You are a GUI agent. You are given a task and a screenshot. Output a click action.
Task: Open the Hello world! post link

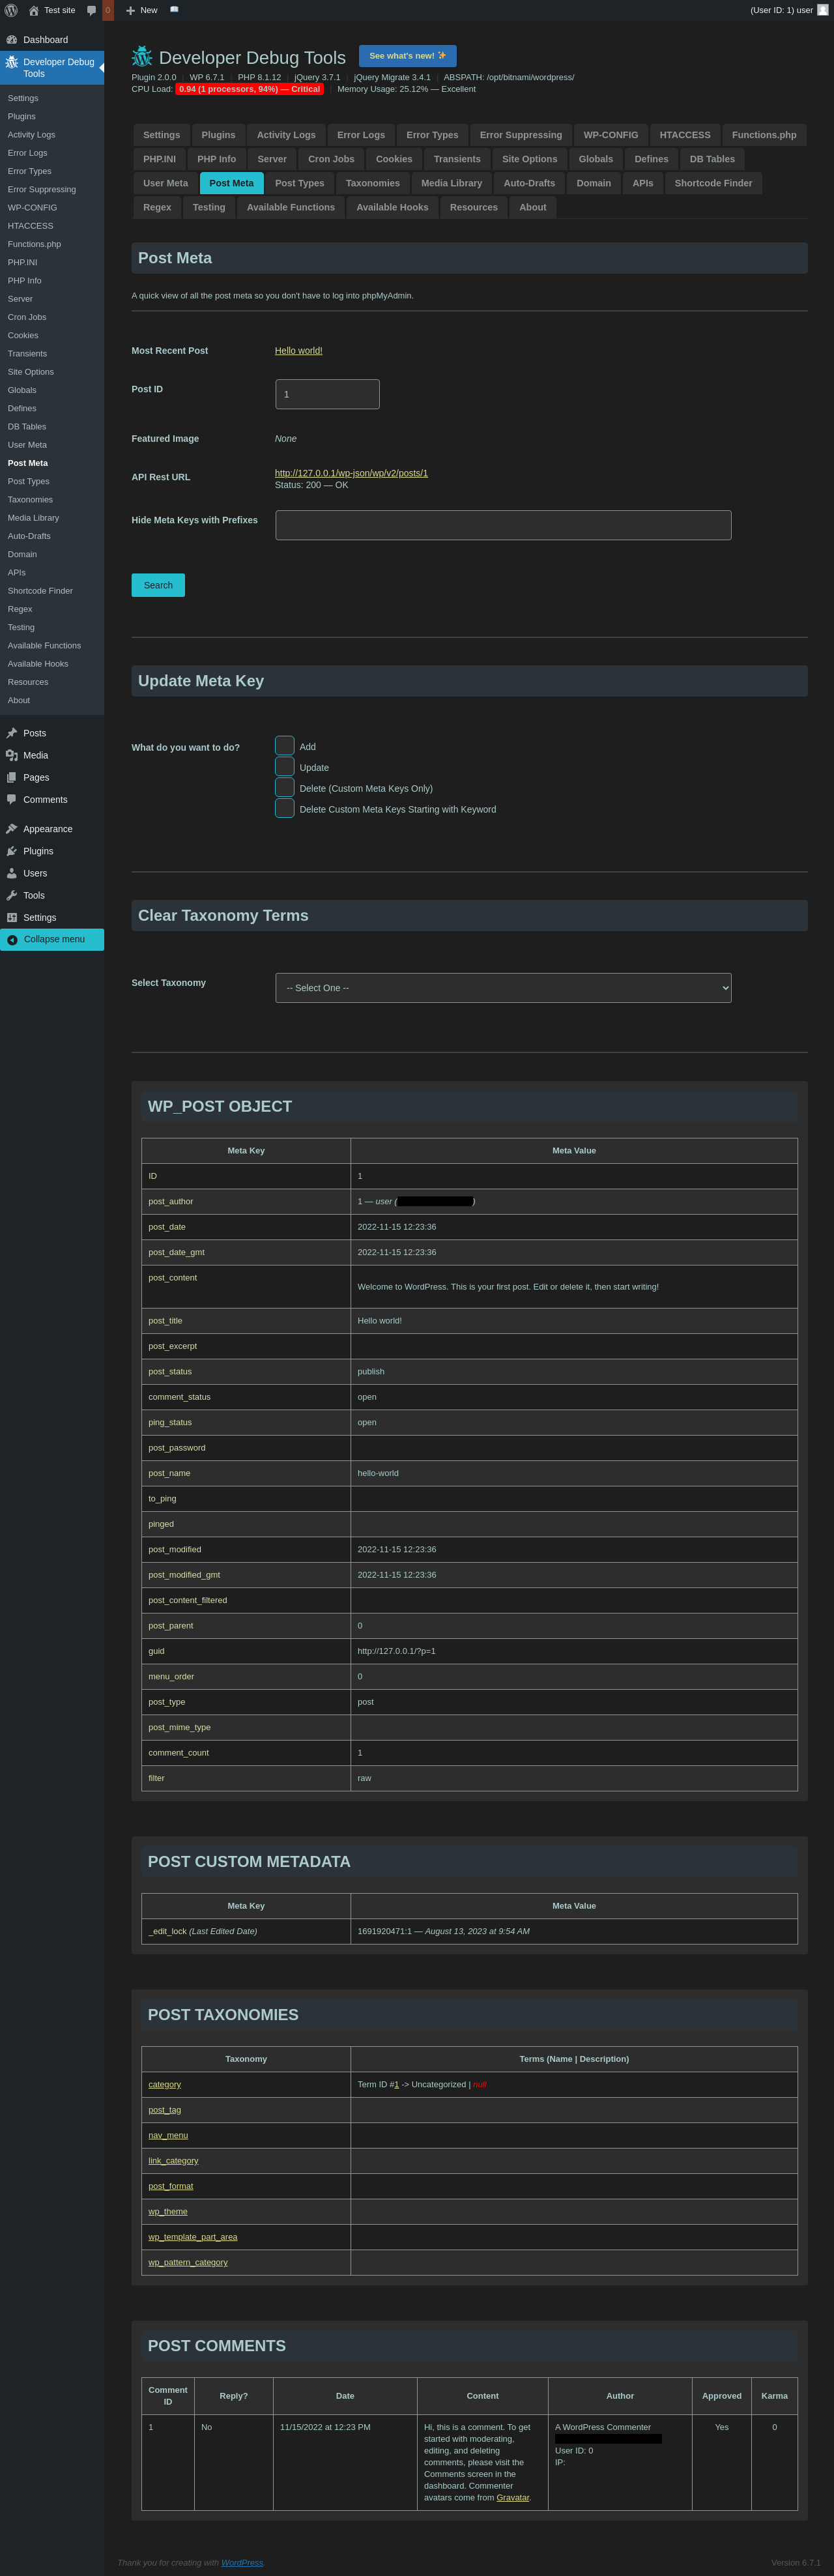point(298,351)
